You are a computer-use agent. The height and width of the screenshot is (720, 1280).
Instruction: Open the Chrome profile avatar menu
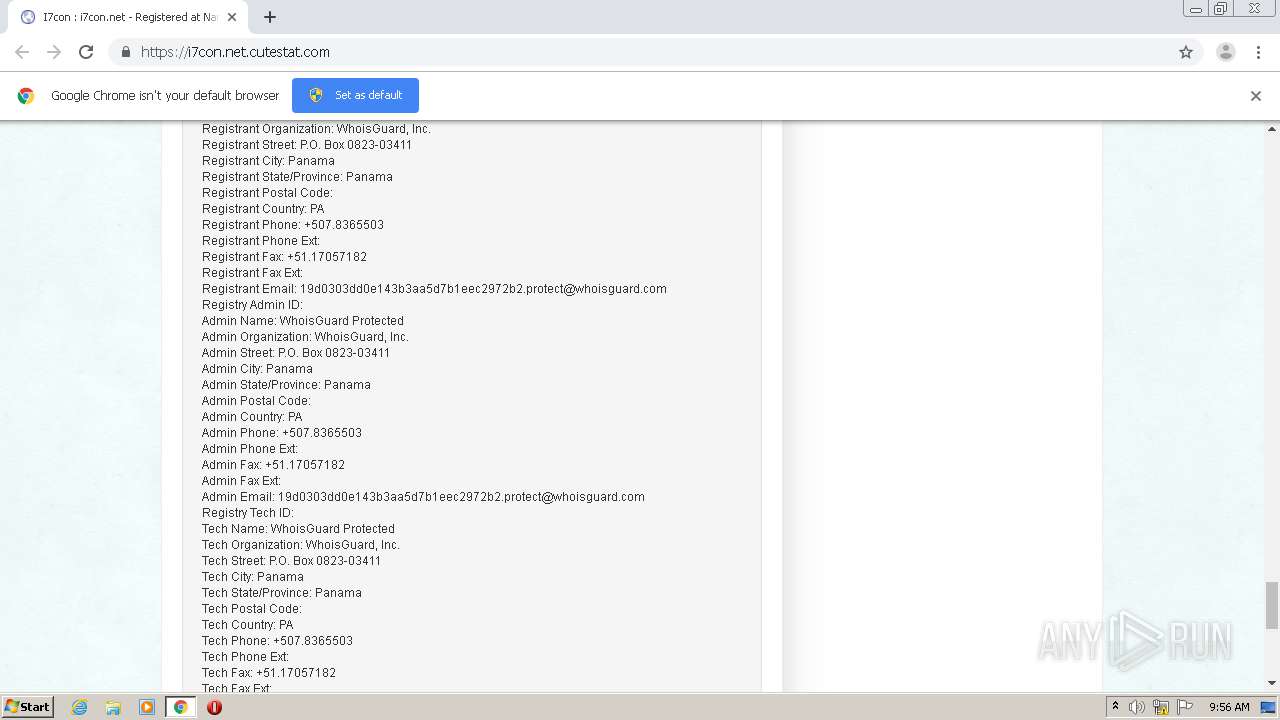[x=1226, y=52]
